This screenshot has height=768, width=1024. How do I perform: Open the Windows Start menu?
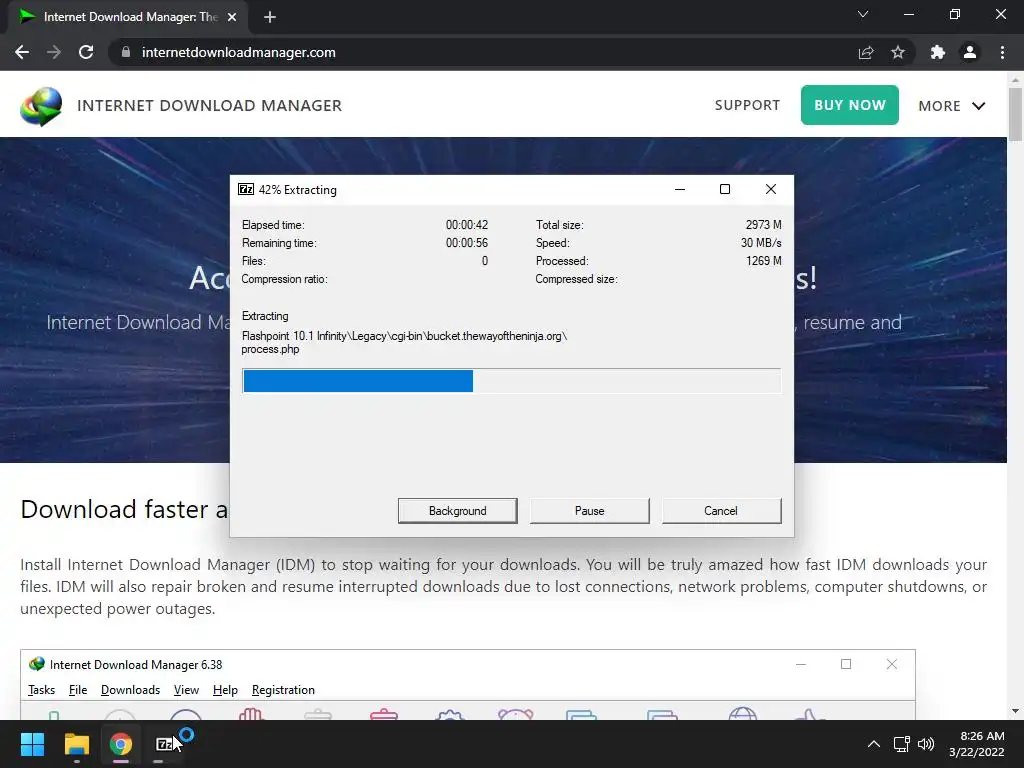[32, 744]
